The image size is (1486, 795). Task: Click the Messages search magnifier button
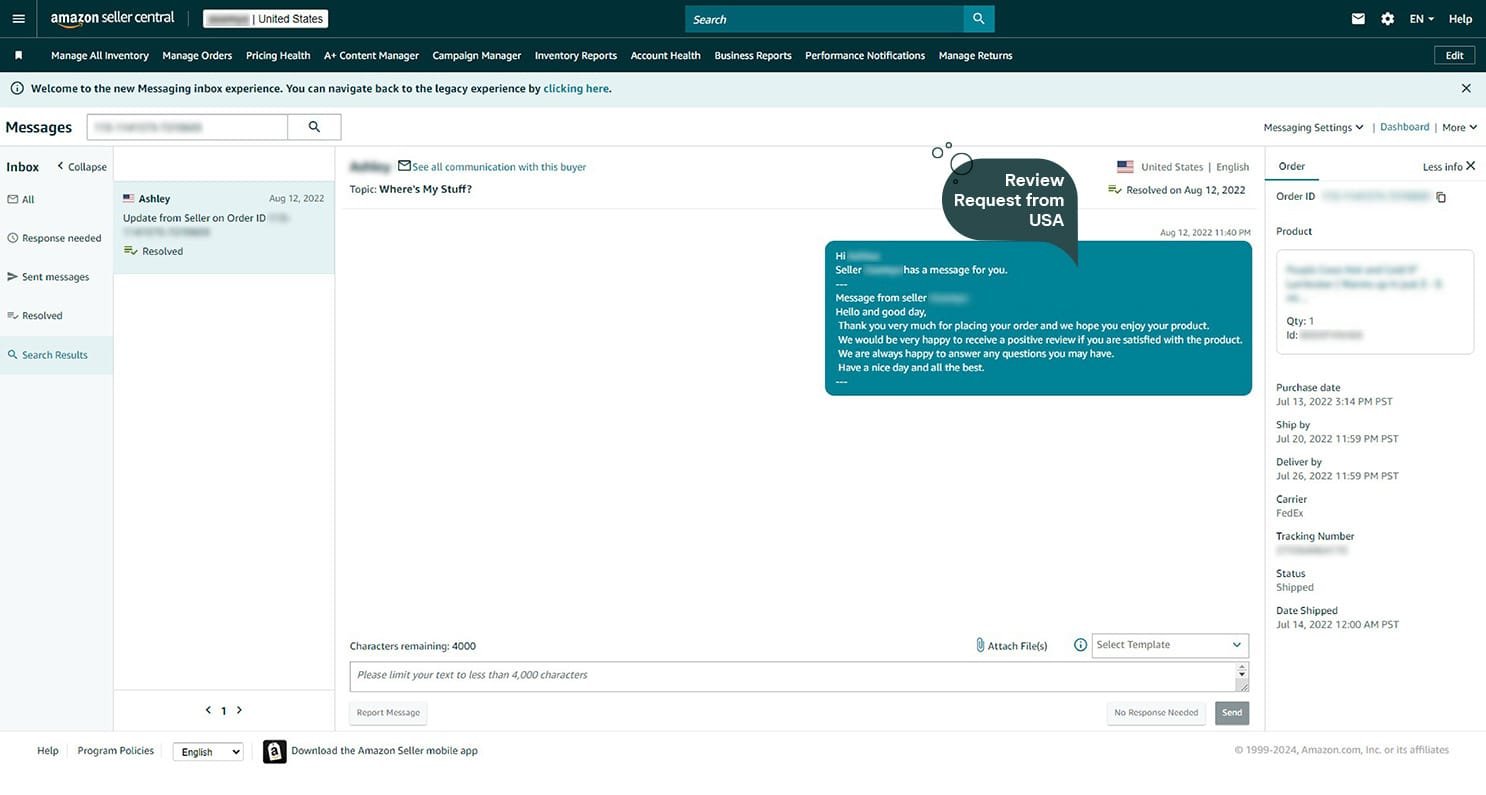[x=314, y=127]
